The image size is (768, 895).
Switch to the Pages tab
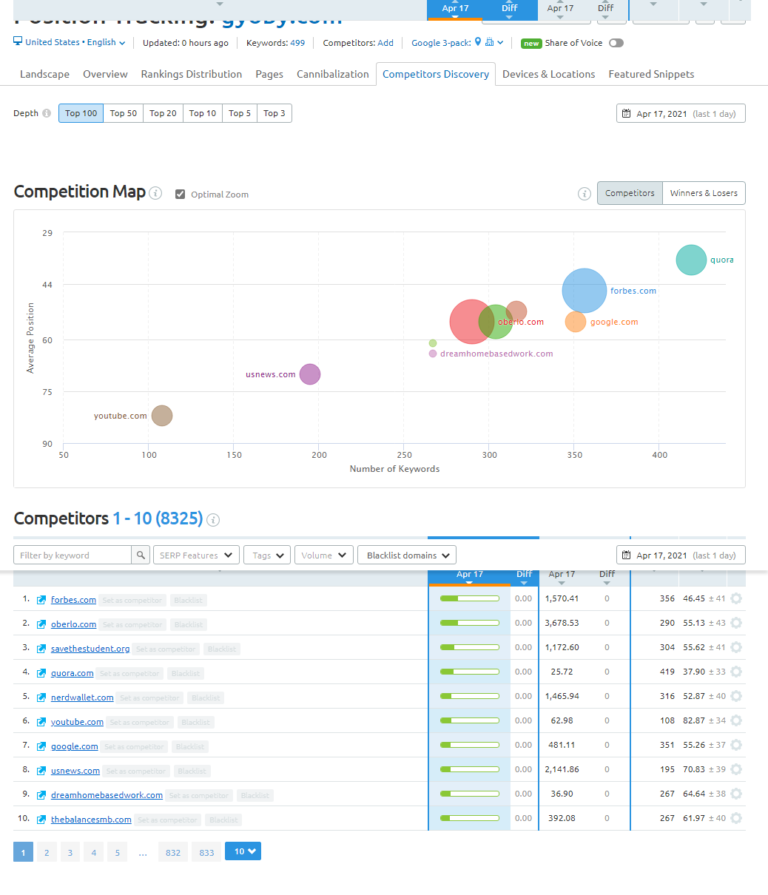269,74
